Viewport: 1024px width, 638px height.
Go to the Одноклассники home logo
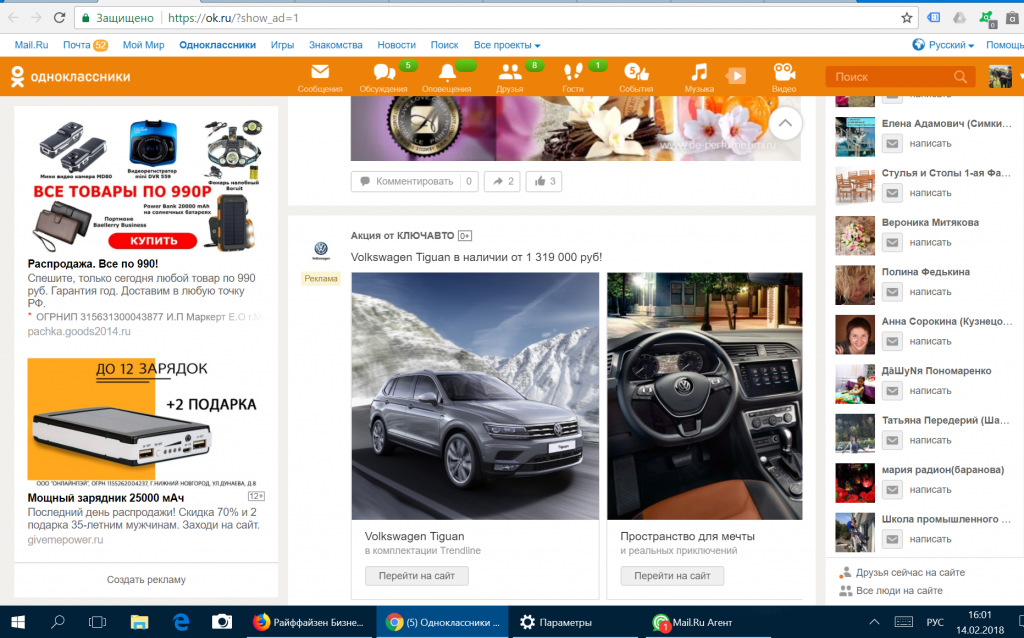tap(71, 76)
